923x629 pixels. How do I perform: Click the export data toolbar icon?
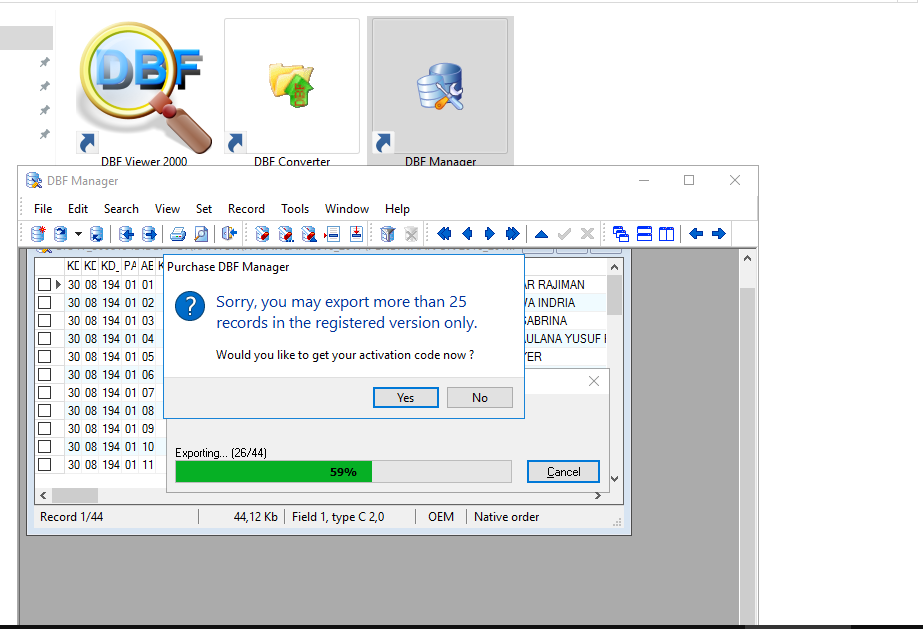pos(150,234)
